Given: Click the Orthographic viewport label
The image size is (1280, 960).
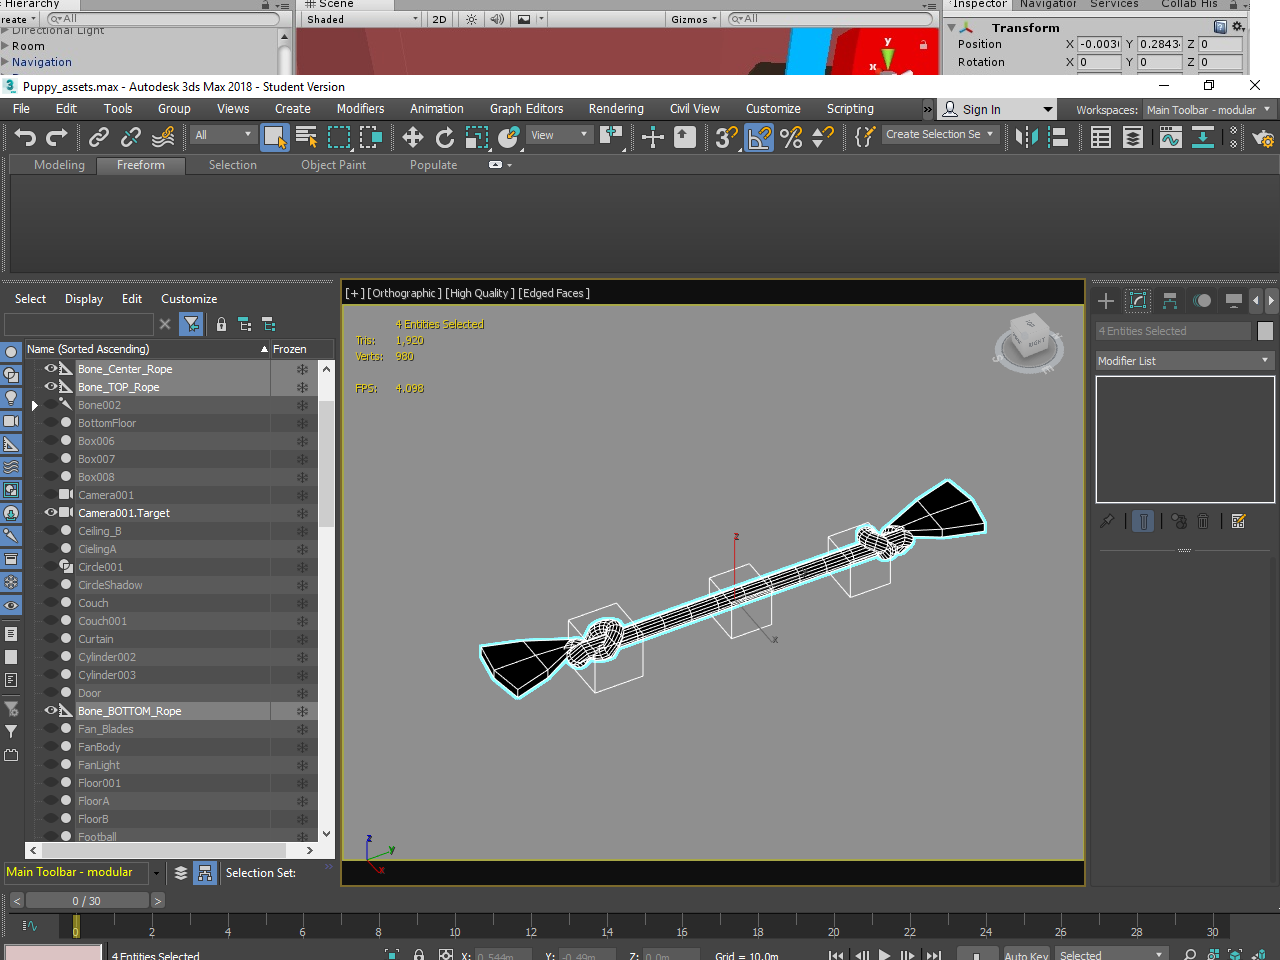Looking at the screenshot, I should [404, 293].
